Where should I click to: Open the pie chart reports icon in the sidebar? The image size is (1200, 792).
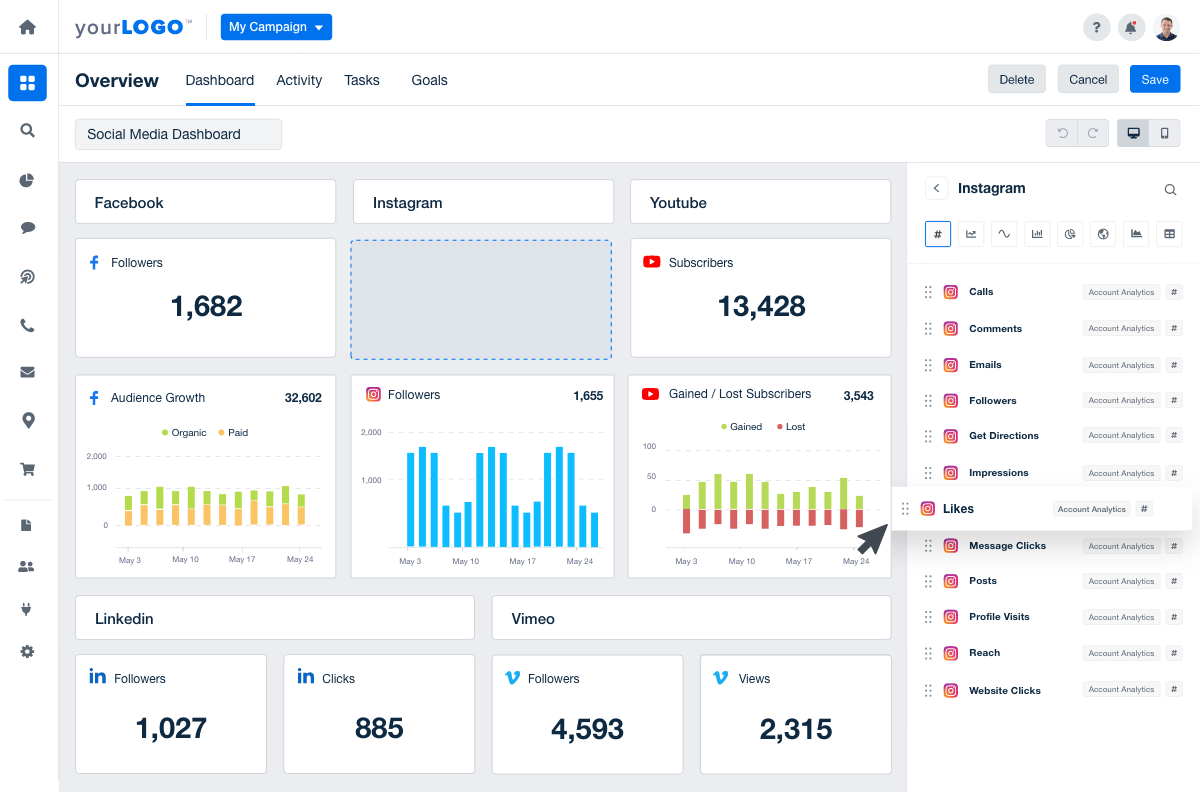pos(27,180)
